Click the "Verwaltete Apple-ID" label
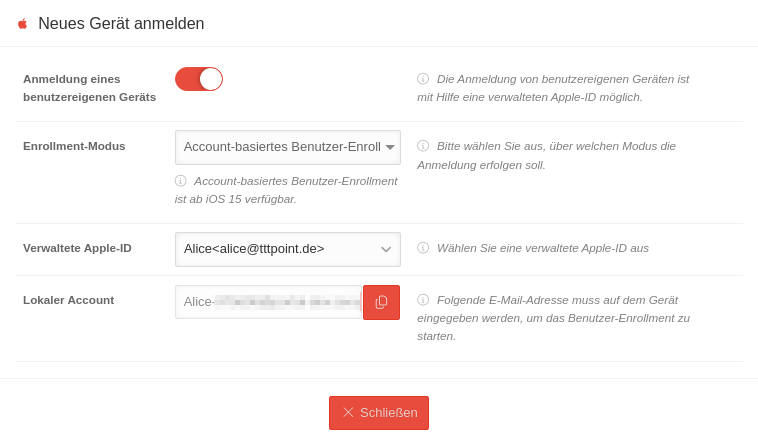The image size is (758, 446). [x=77, y=248]
